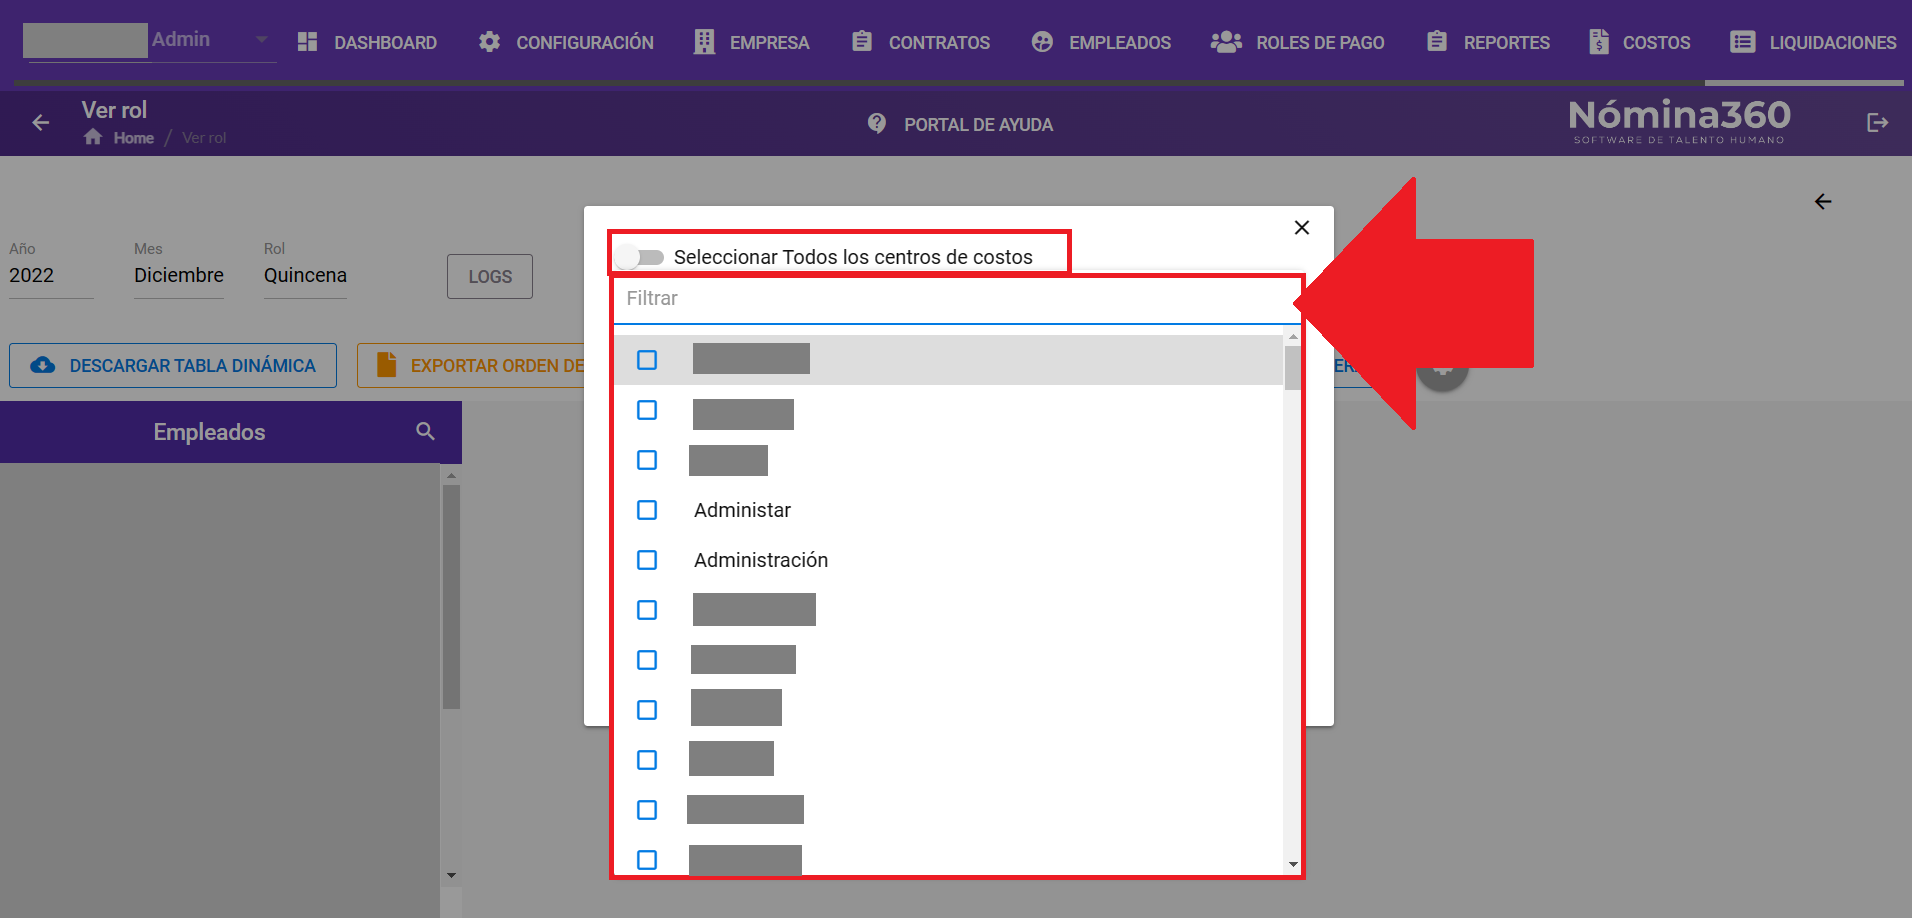The image size is (1912, 918).
Task: Click the Filtrar input field
Action: point(955,299)
